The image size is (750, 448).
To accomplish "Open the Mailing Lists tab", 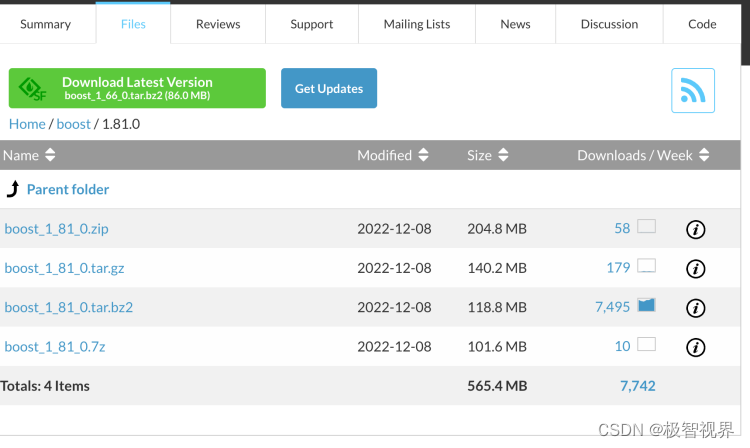I will click(417, 24).
